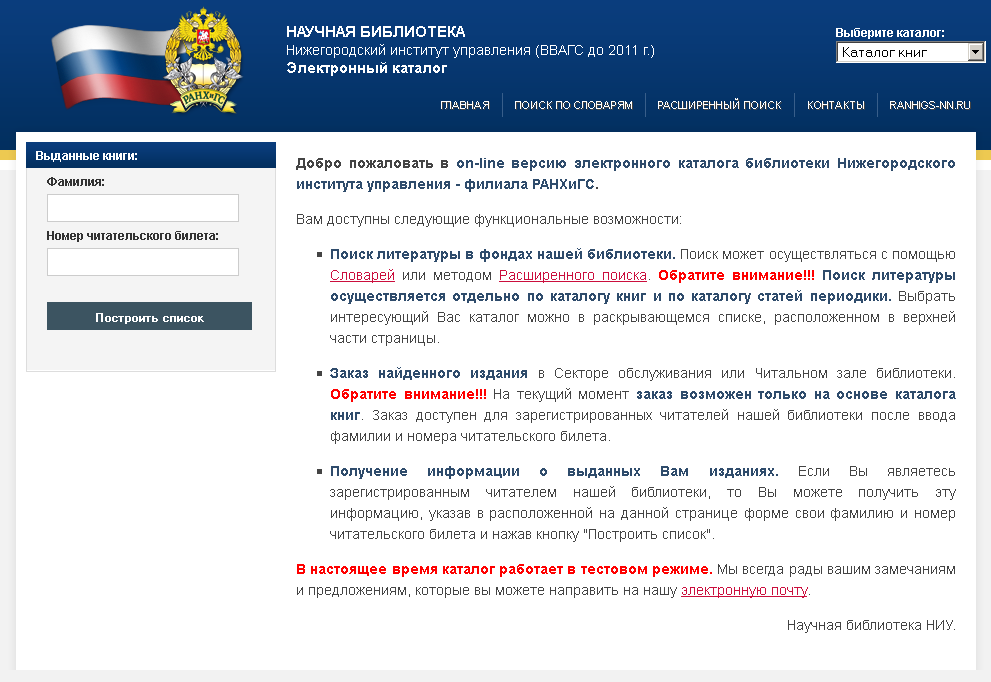Visit the RANHIGS-NN.RU menu link
The height and width of the screenshot is (682, 991).
(929, 105)
